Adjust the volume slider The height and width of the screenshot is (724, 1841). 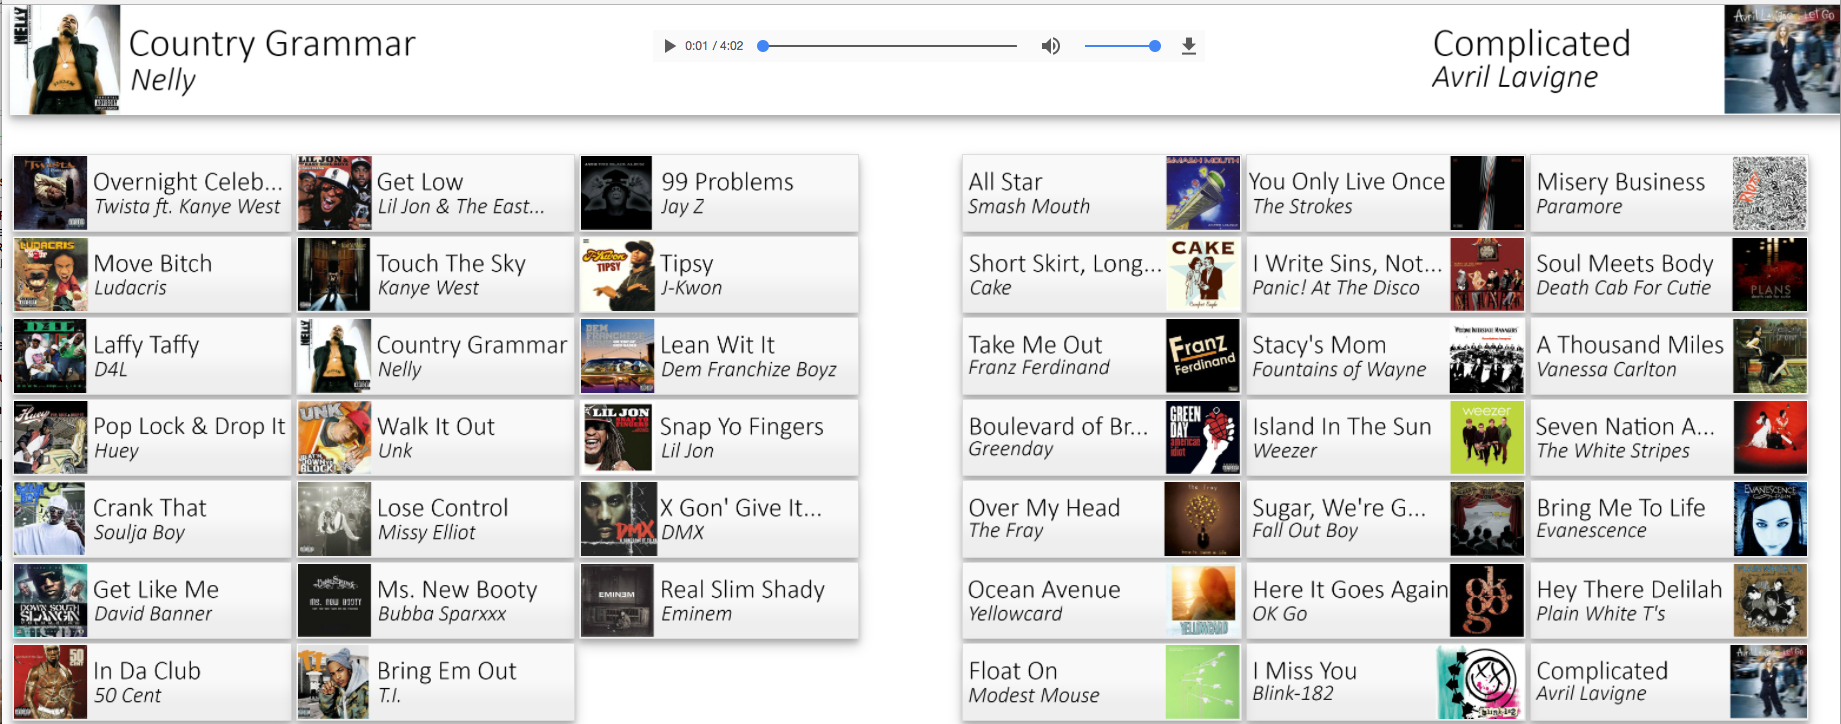(x=1120, y=46)
